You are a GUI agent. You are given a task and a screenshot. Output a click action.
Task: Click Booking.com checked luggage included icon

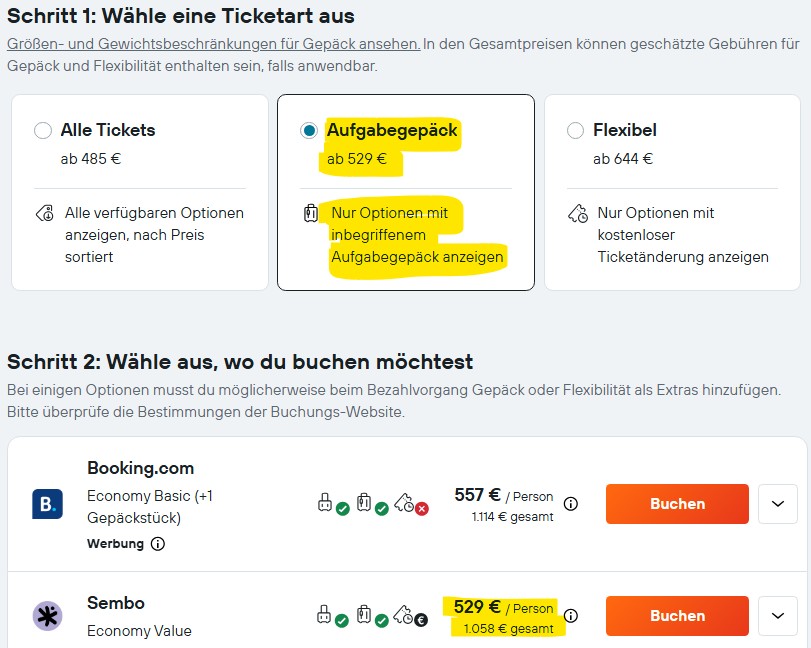click(366, 502)
